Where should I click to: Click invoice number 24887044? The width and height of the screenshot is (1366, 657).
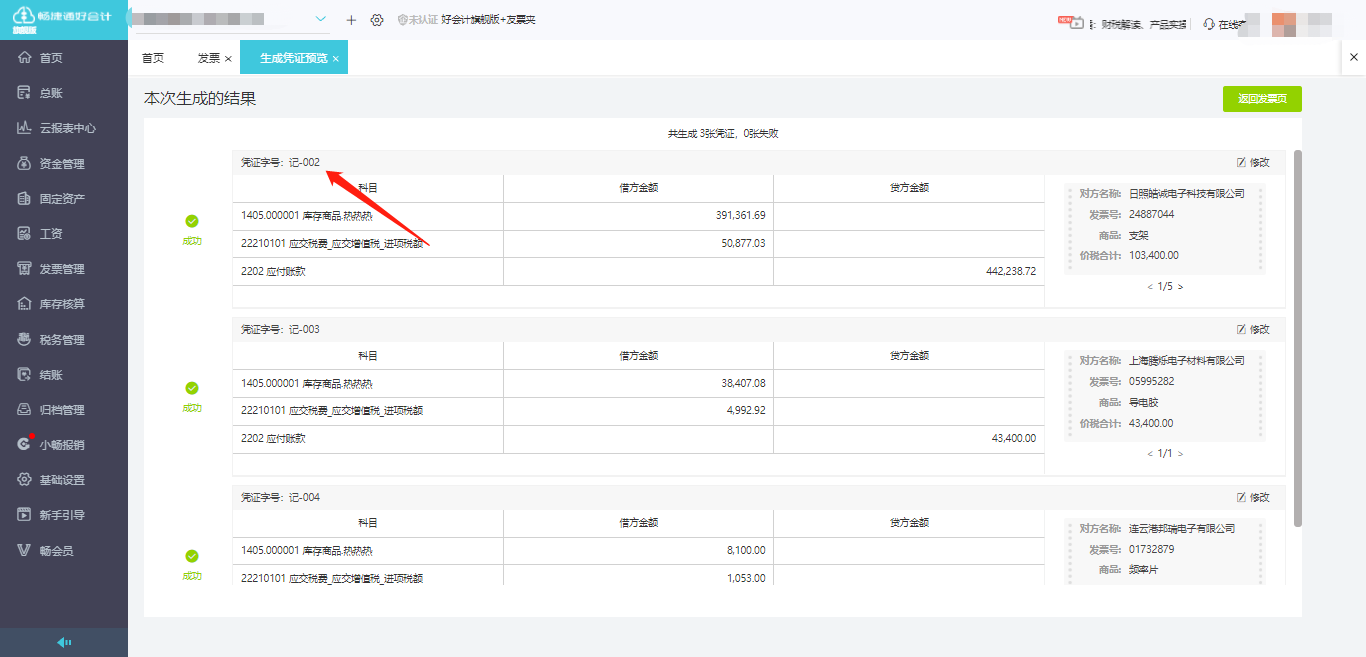[x=1152, y=214]
